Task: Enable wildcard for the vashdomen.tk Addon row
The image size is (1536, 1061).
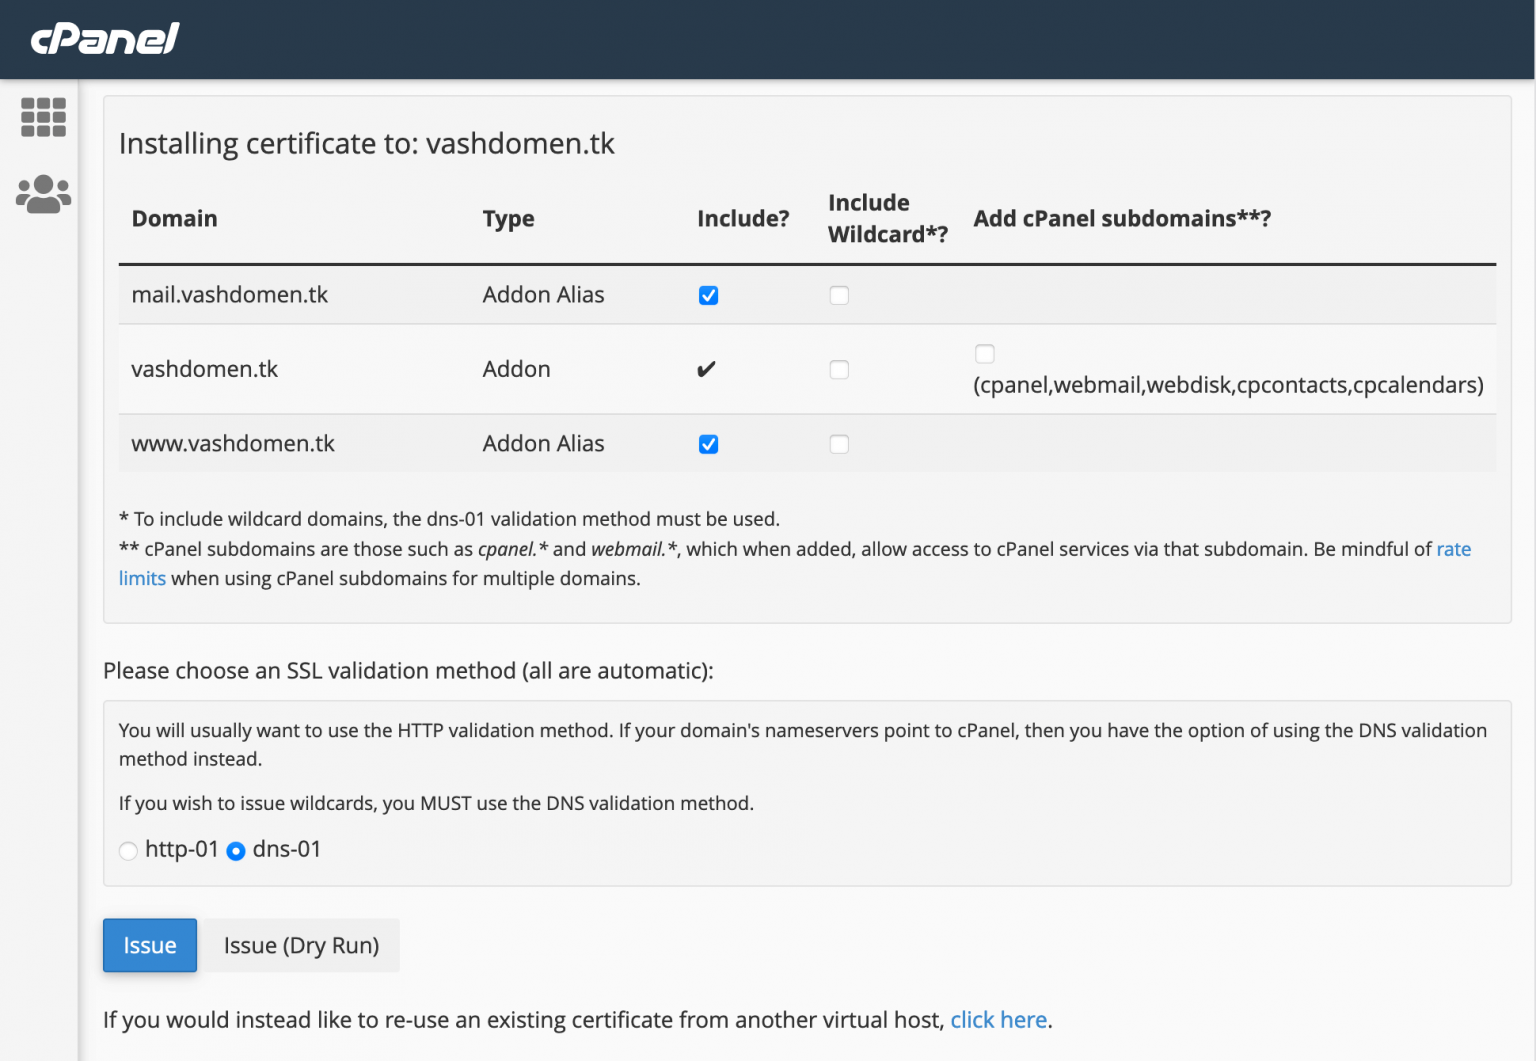Action: (839, 369)
